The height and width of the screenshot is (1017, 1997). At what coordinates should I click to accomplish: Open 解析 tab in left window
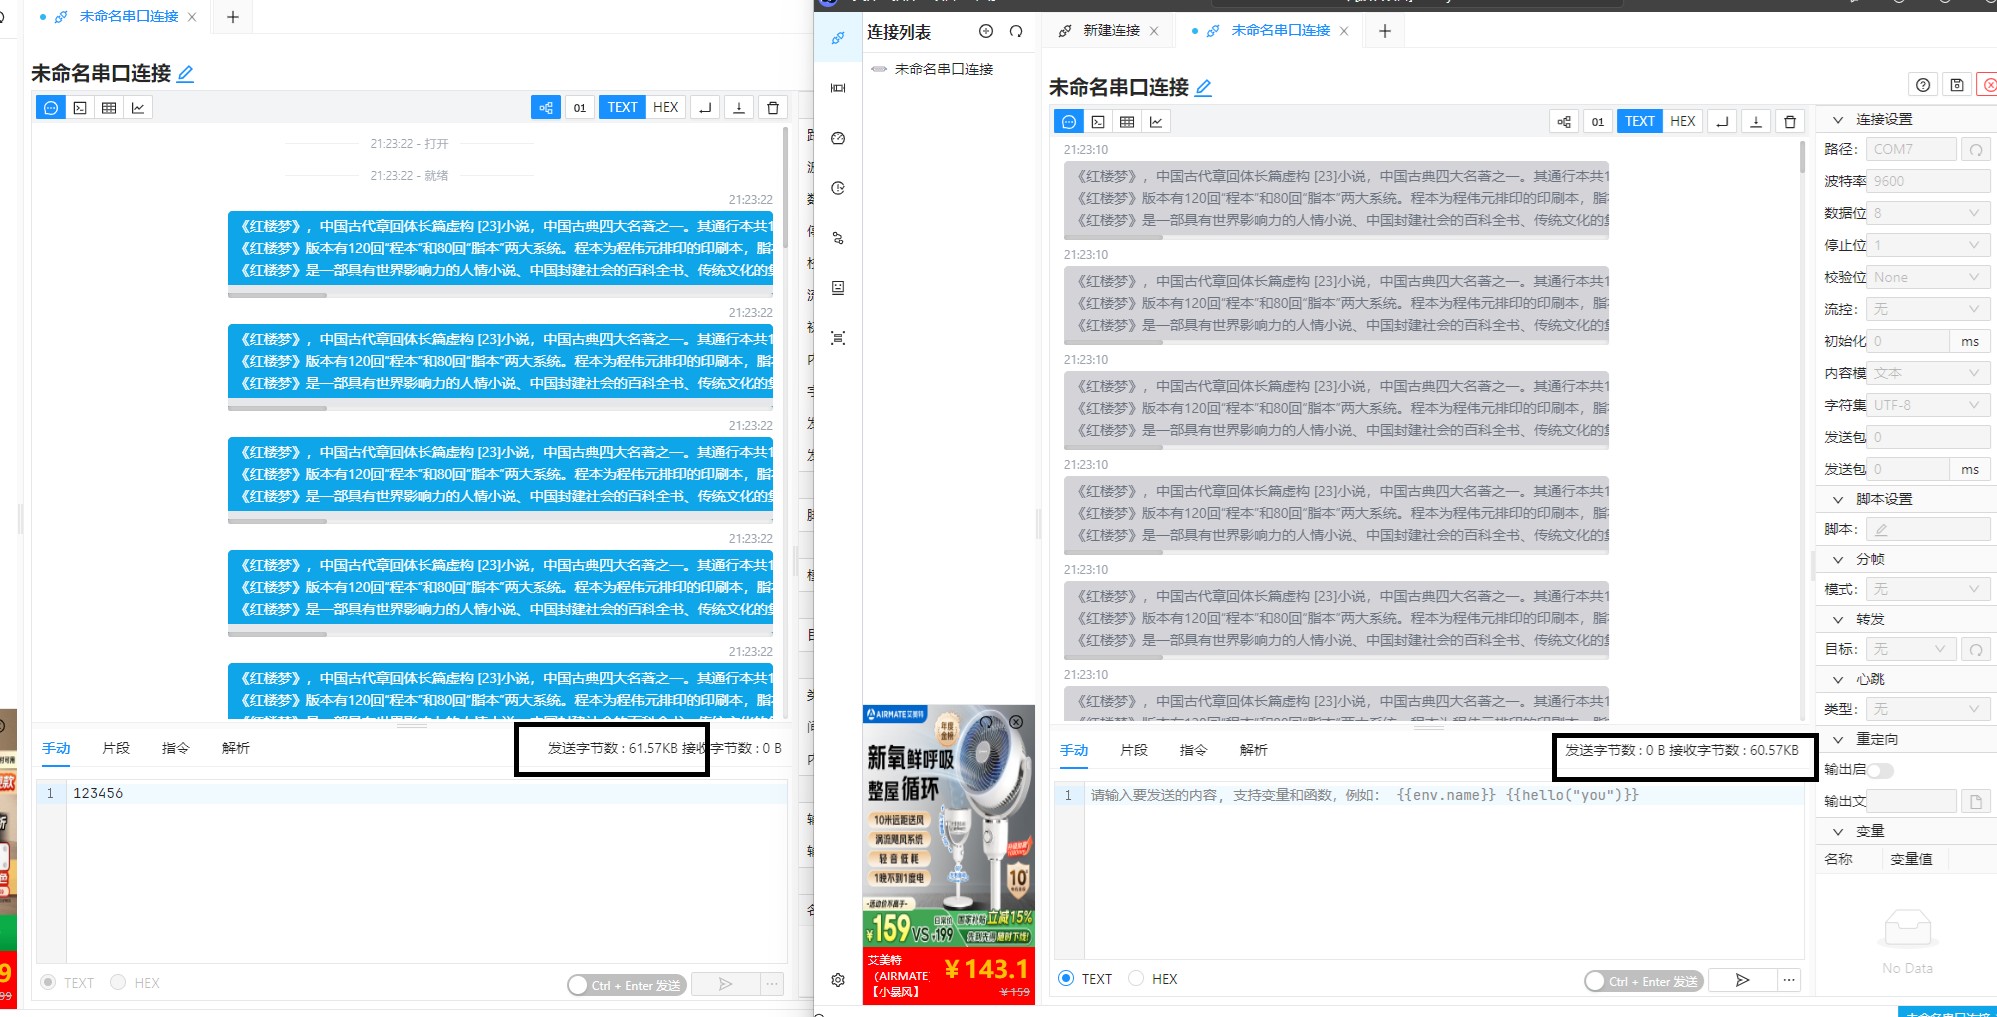[236, 748]
